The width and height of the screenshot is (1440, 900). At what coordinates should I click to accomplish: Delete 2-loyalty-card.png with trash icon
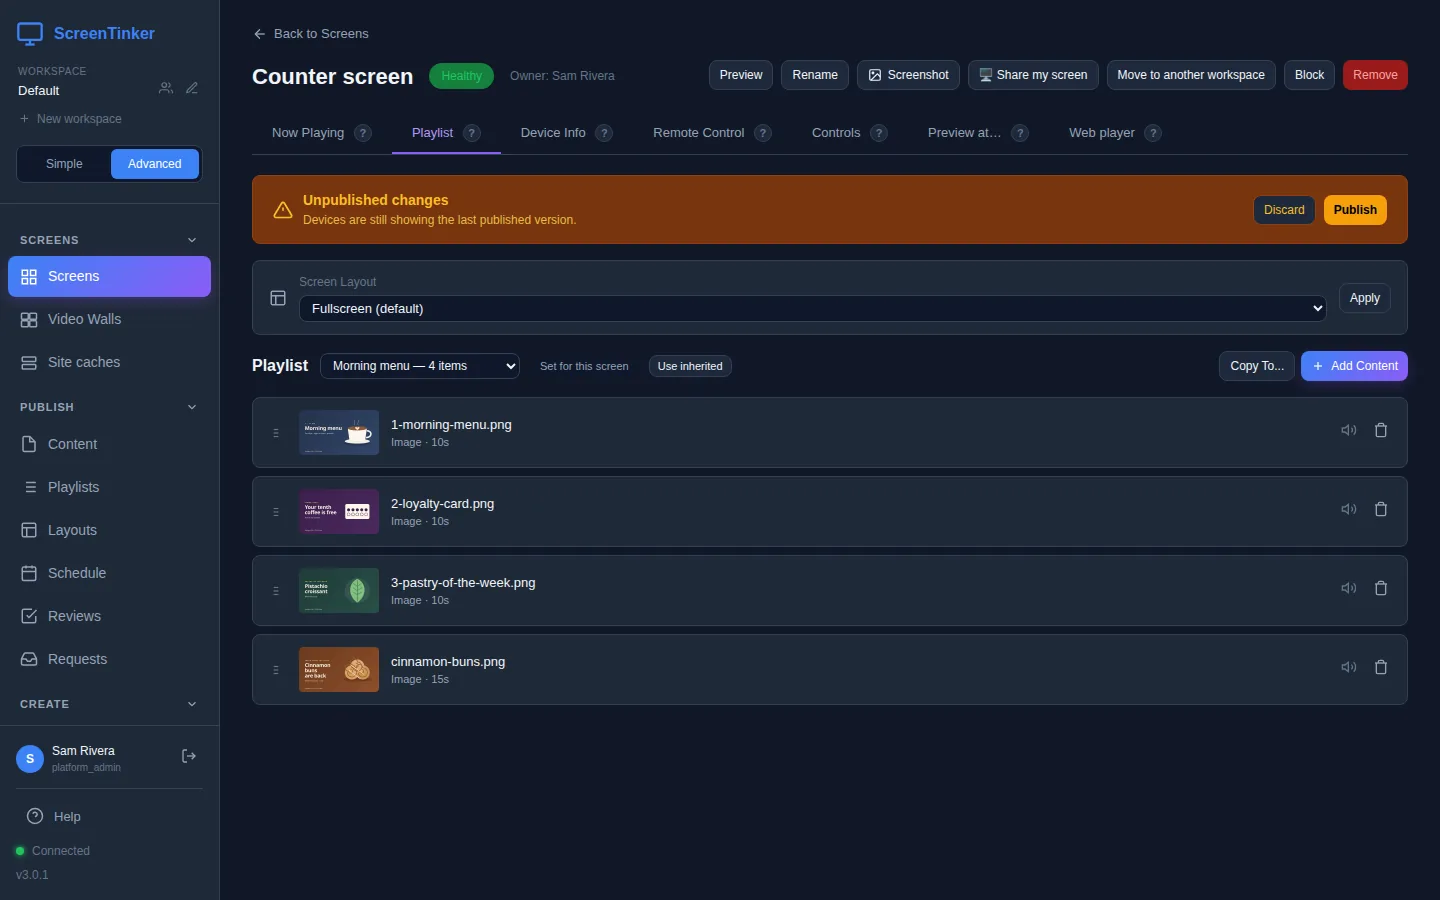[x=1381, y=509]
